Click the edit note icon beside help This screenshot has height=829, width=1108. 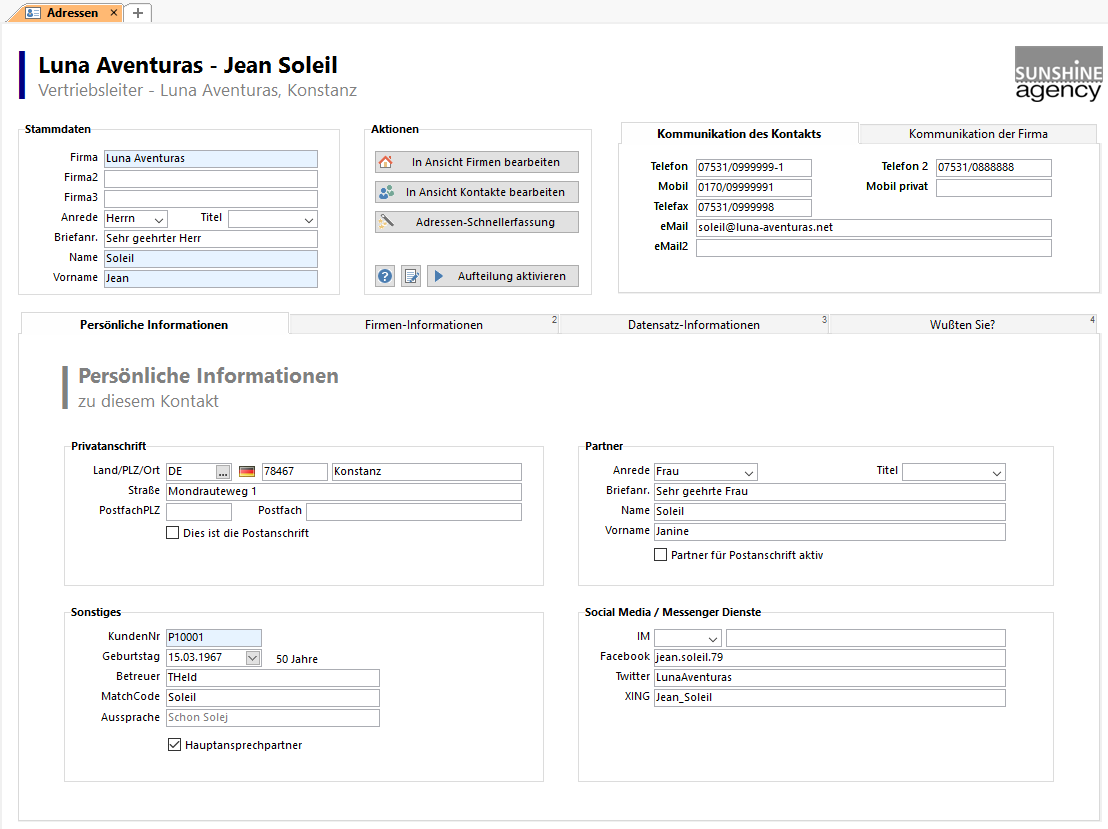[411, 277]
